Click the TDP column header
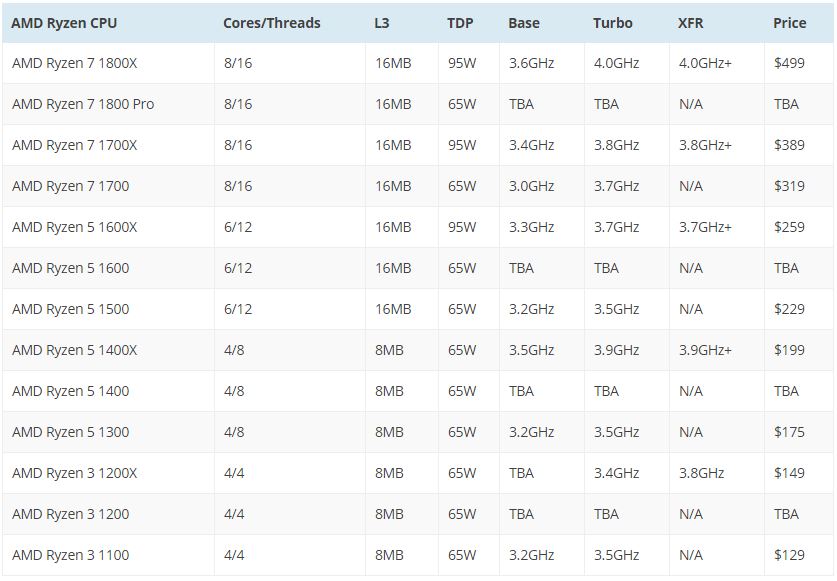The height and width of the screenshot is (581, 837). click(x=460, y=23)
